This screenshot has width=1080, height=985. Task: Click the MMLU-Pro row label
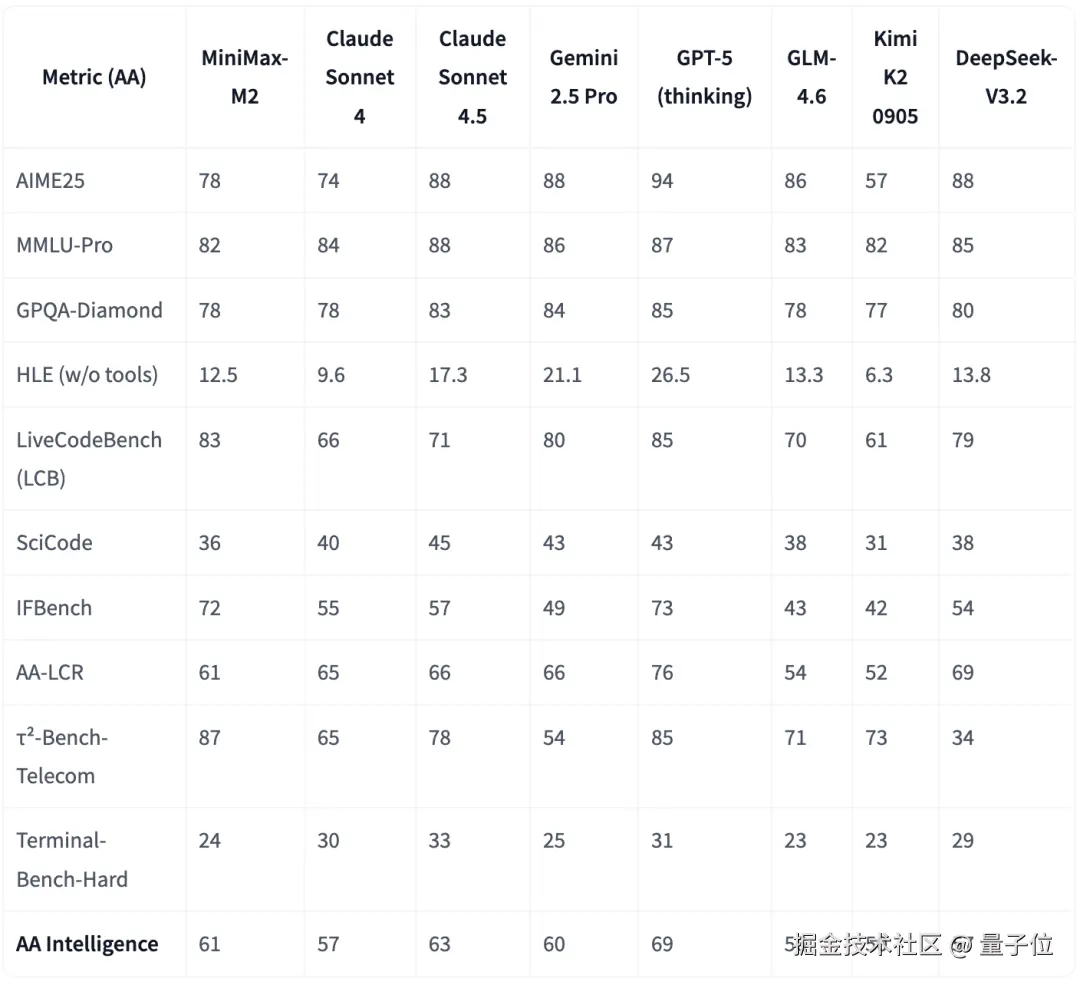click(64, 245)
